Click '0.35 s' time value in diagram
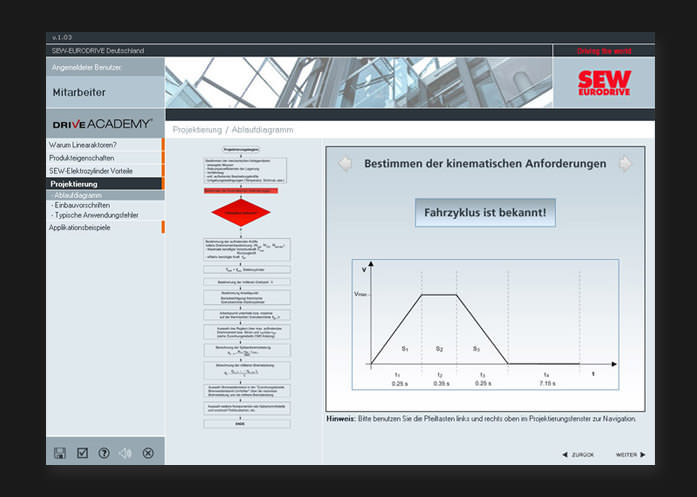This screenshot has width=697, height=497. coord(441,383)
